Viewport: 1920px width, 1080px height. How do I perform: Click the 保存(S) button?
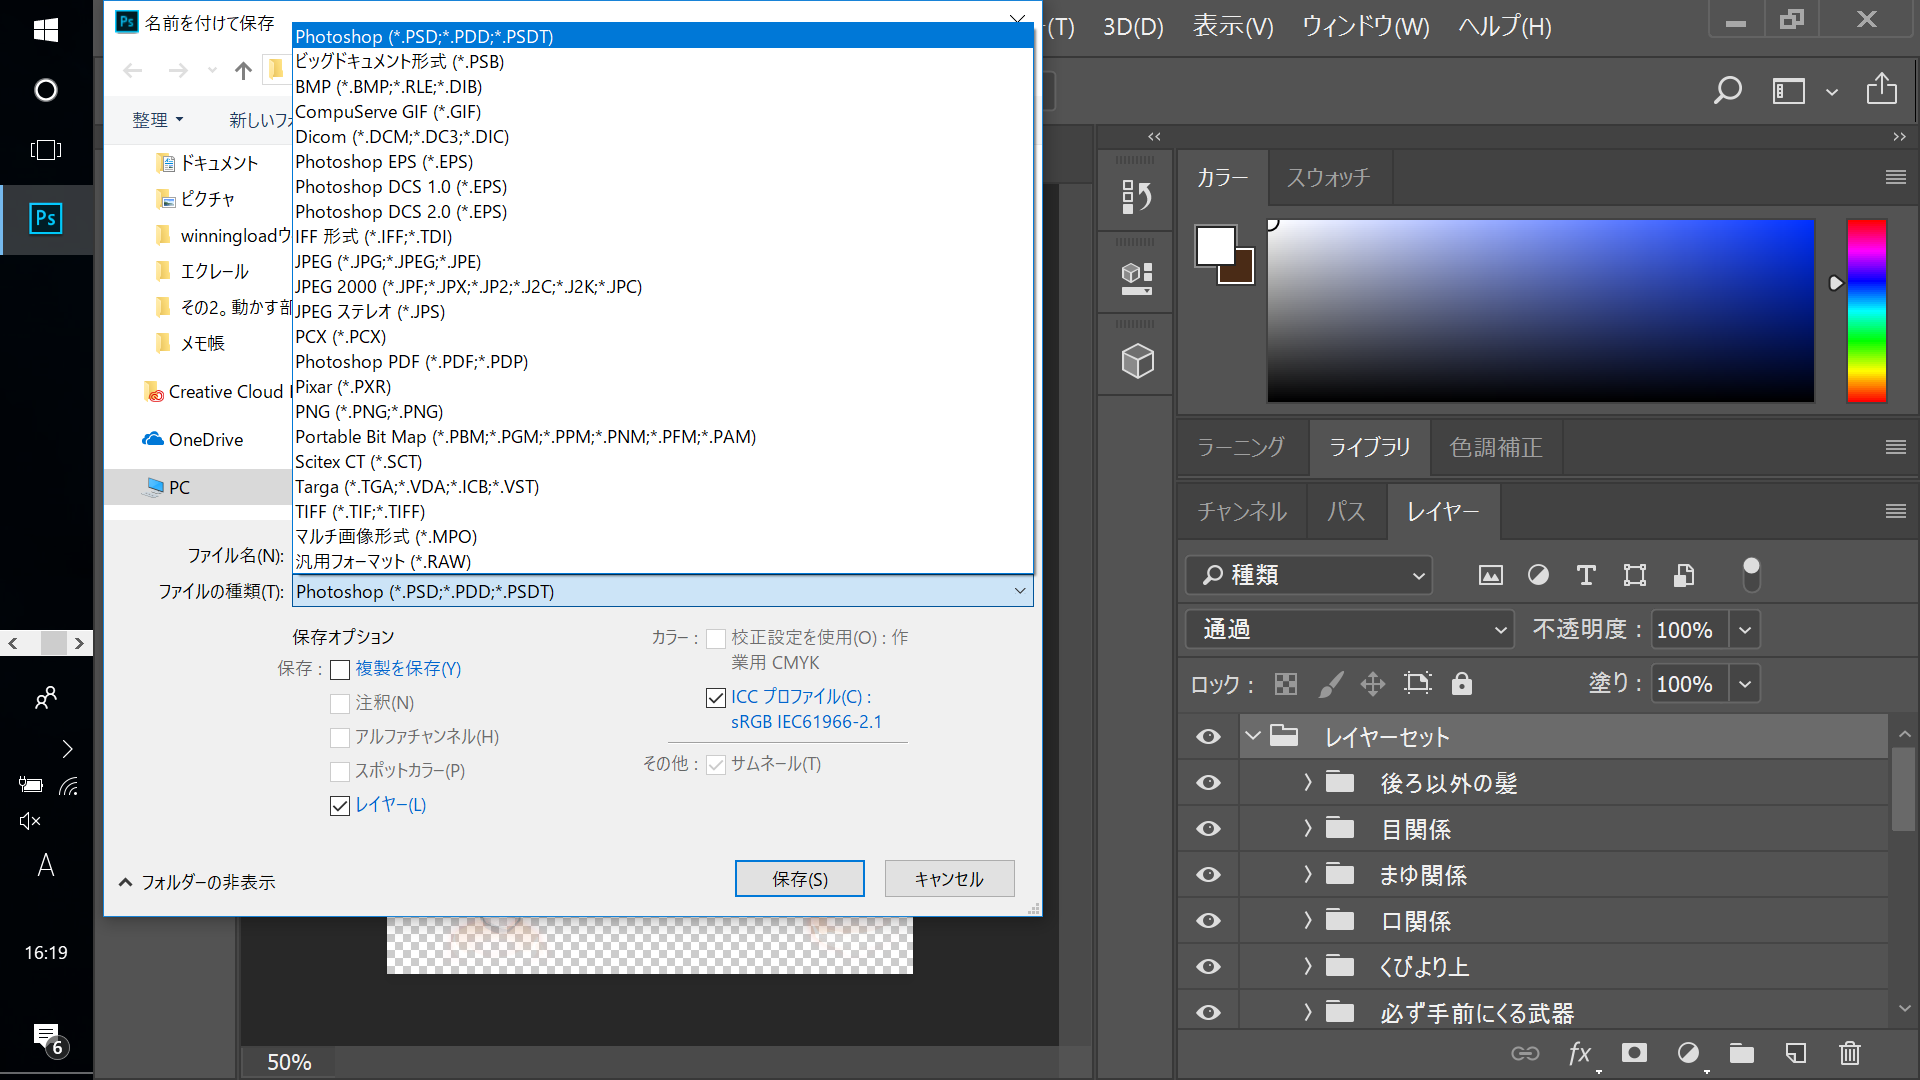pos(800,879)
